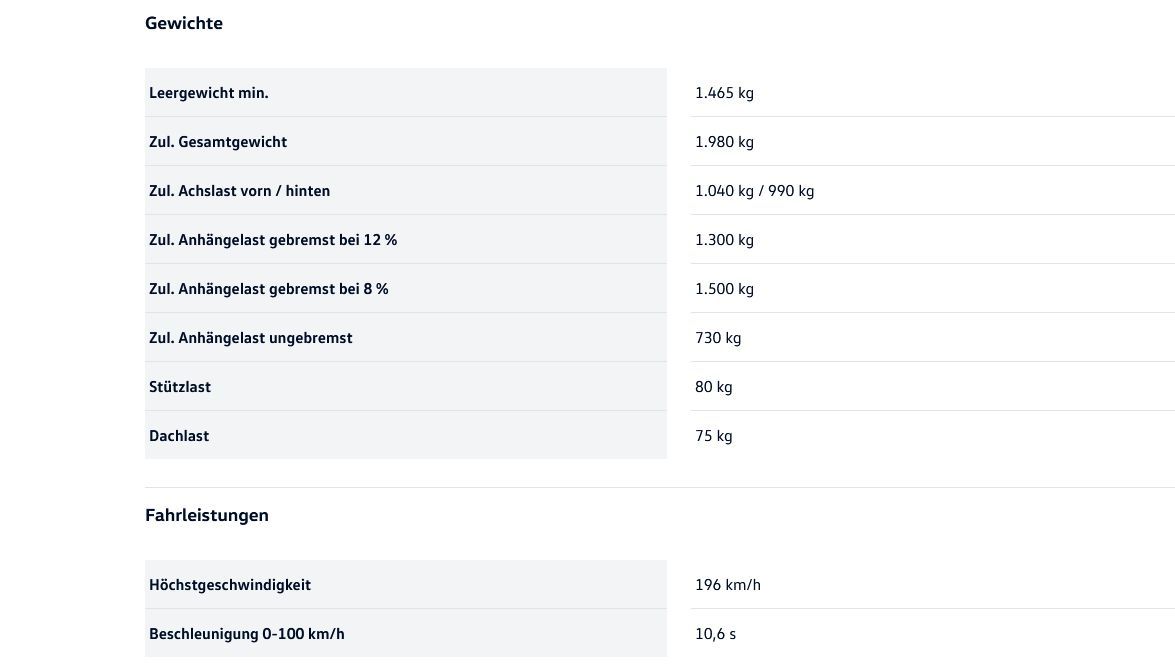The height and width of the screenshot is (665, 1175).
Task: Click the Leergewicht min. row label
Action: point(209,93)
